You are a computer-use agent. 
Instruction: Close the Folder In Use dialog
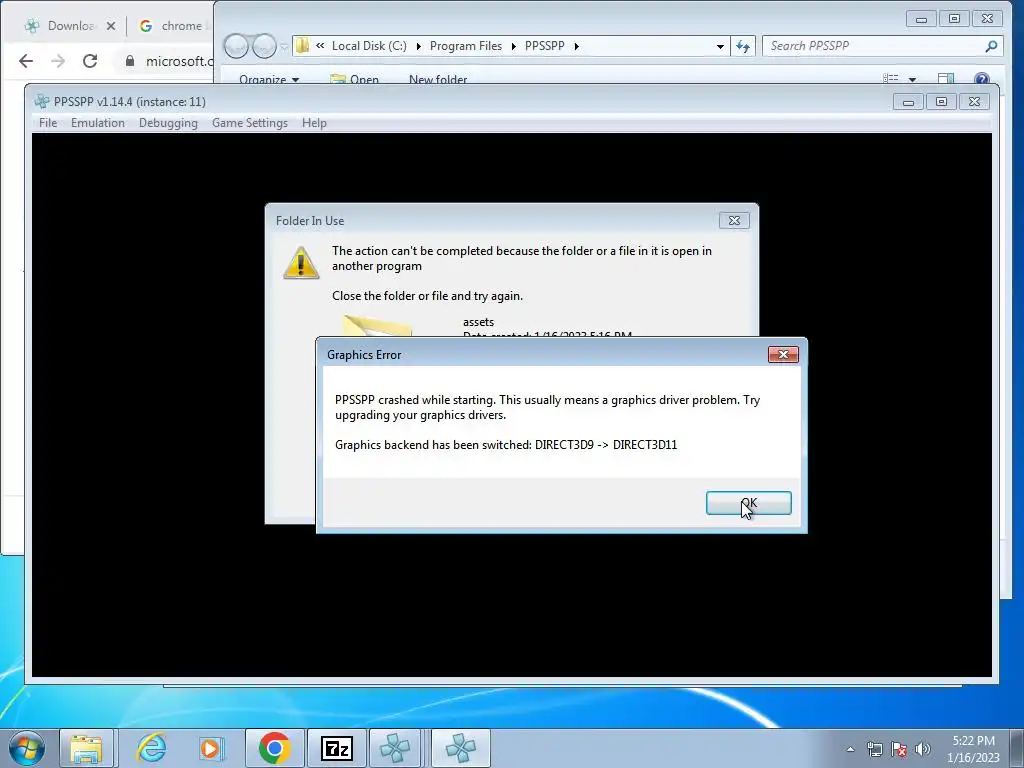[734, 221]
